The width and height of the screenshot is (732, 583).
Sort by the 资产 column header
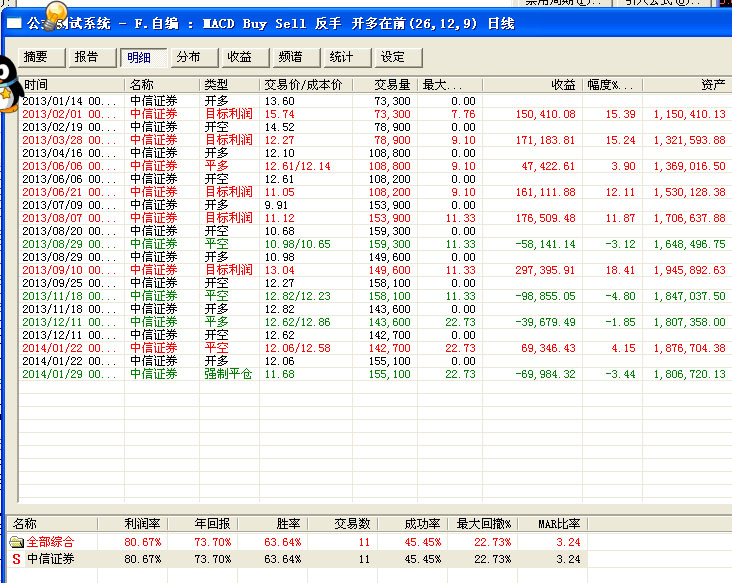tap(687, 85)
